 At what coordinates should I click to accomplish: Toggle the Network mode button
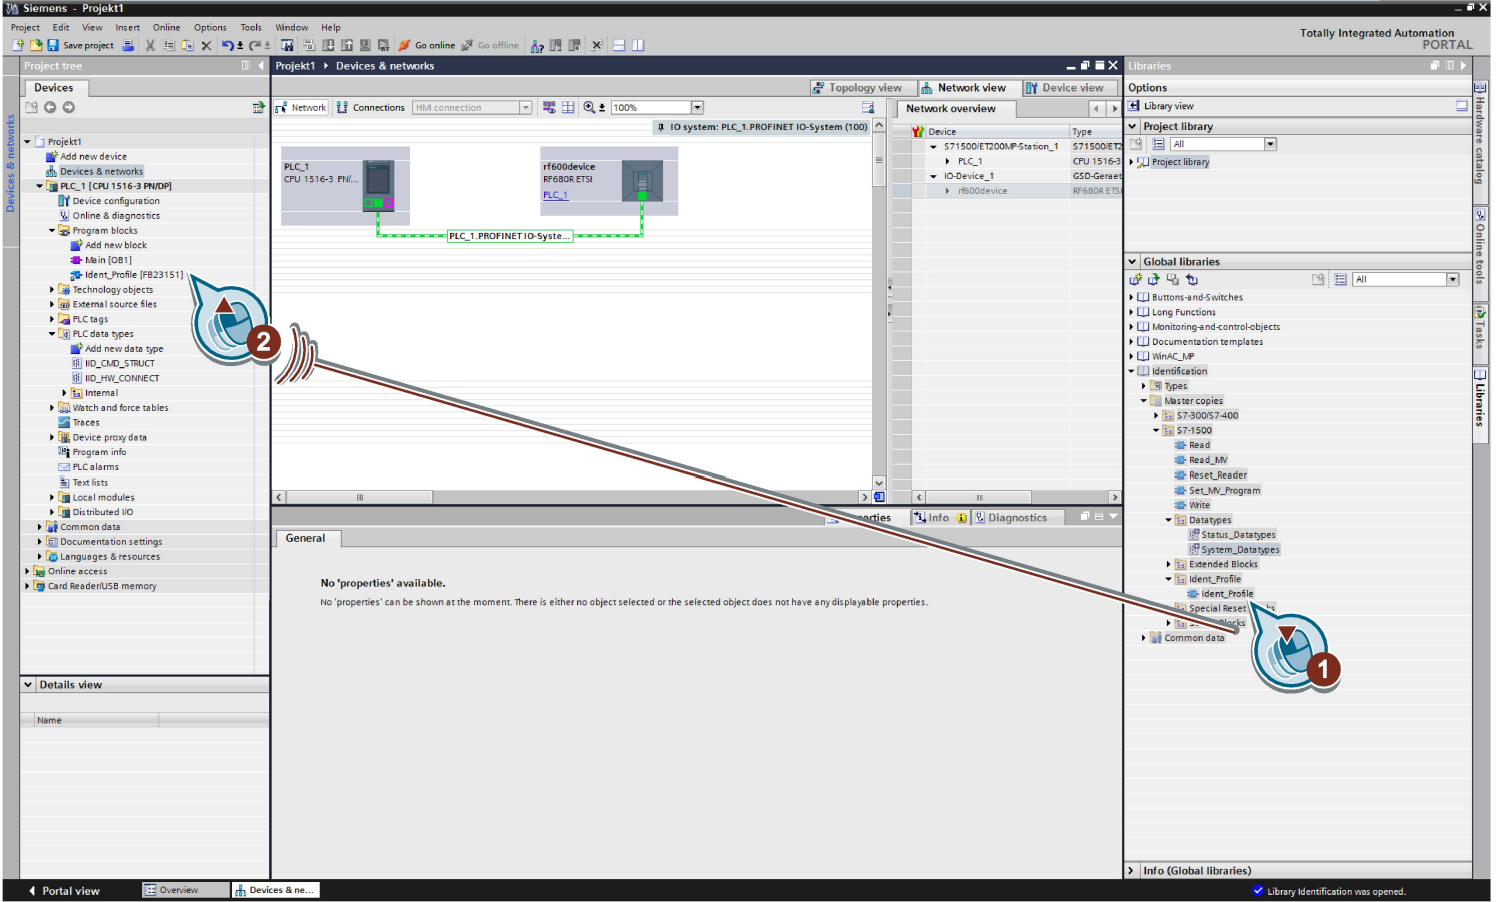point(301,107)
